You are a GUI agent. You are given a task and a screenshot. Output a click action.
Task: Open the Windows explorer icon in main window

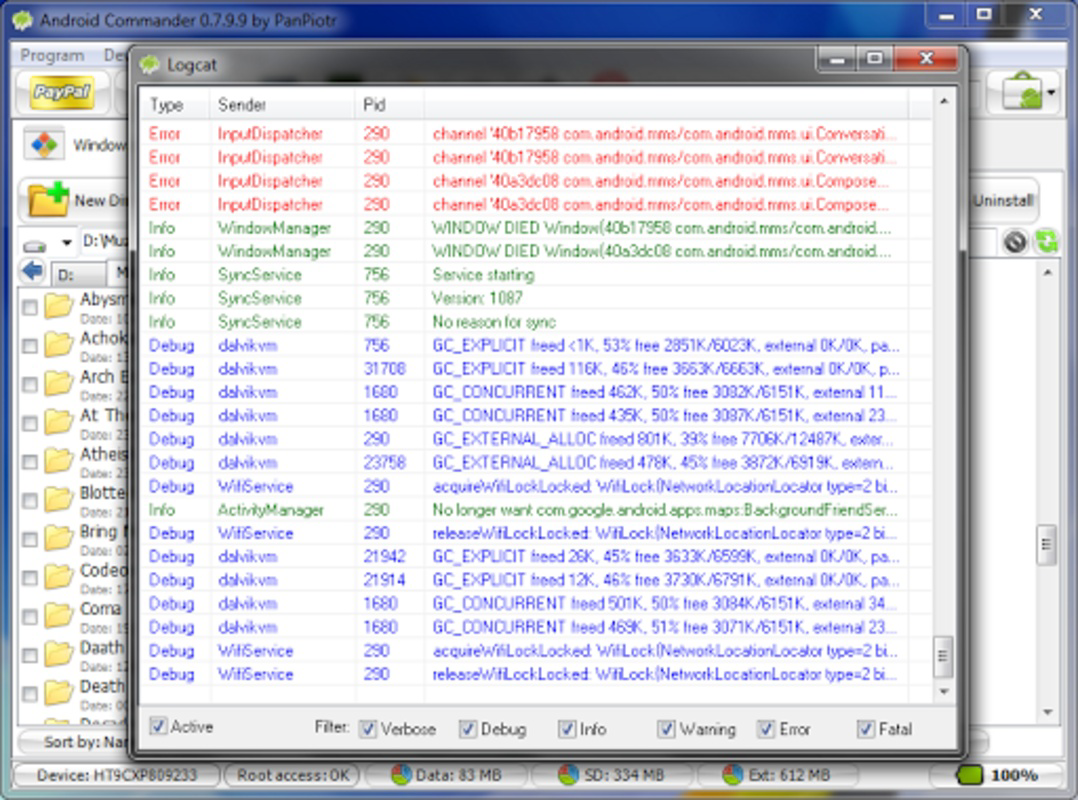[45, 144]
